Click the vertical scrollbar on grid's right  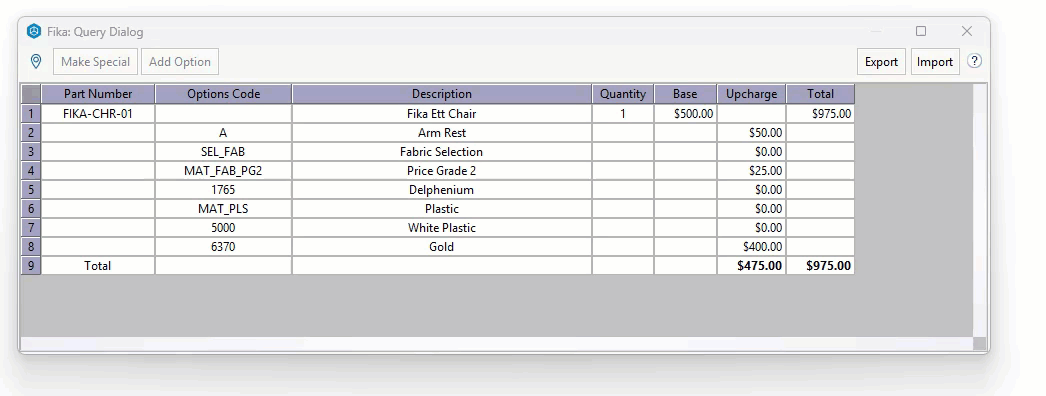pos(979,210)
